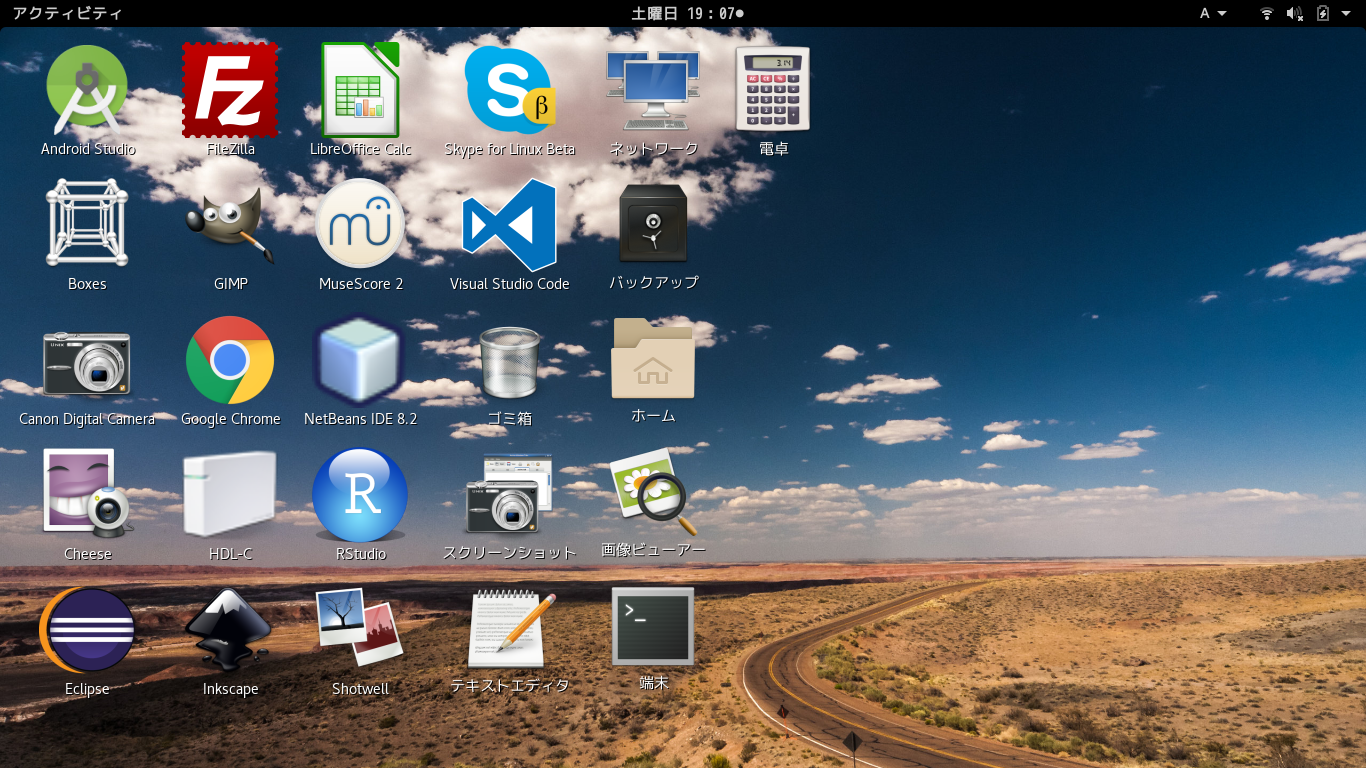Open the Visual Studio Code icon
Viewport: 1366px width, 768px height.
(510, 225)
